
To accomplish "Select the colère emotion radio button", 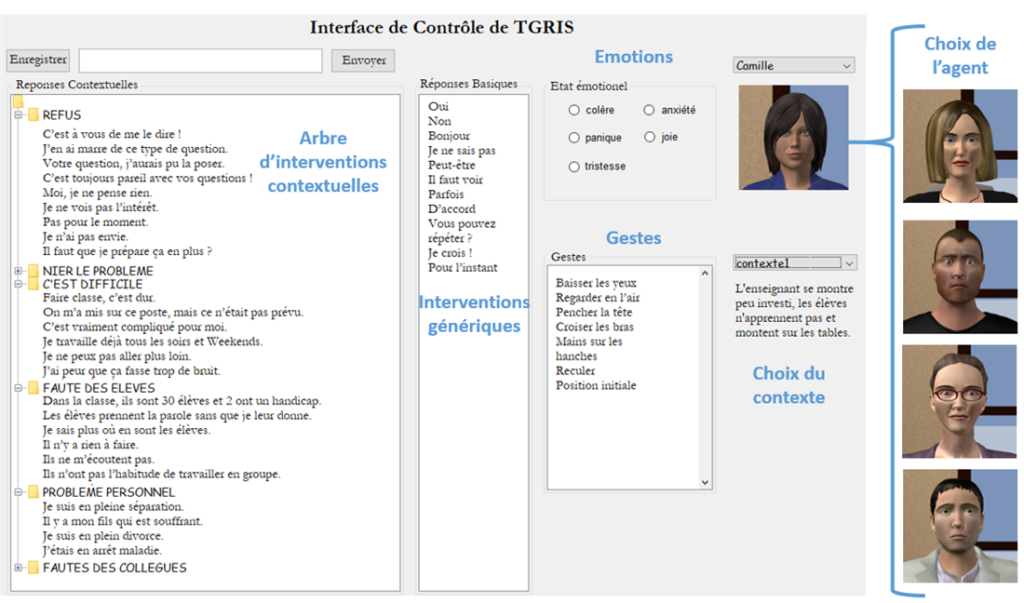I will (x=574, y=110).
